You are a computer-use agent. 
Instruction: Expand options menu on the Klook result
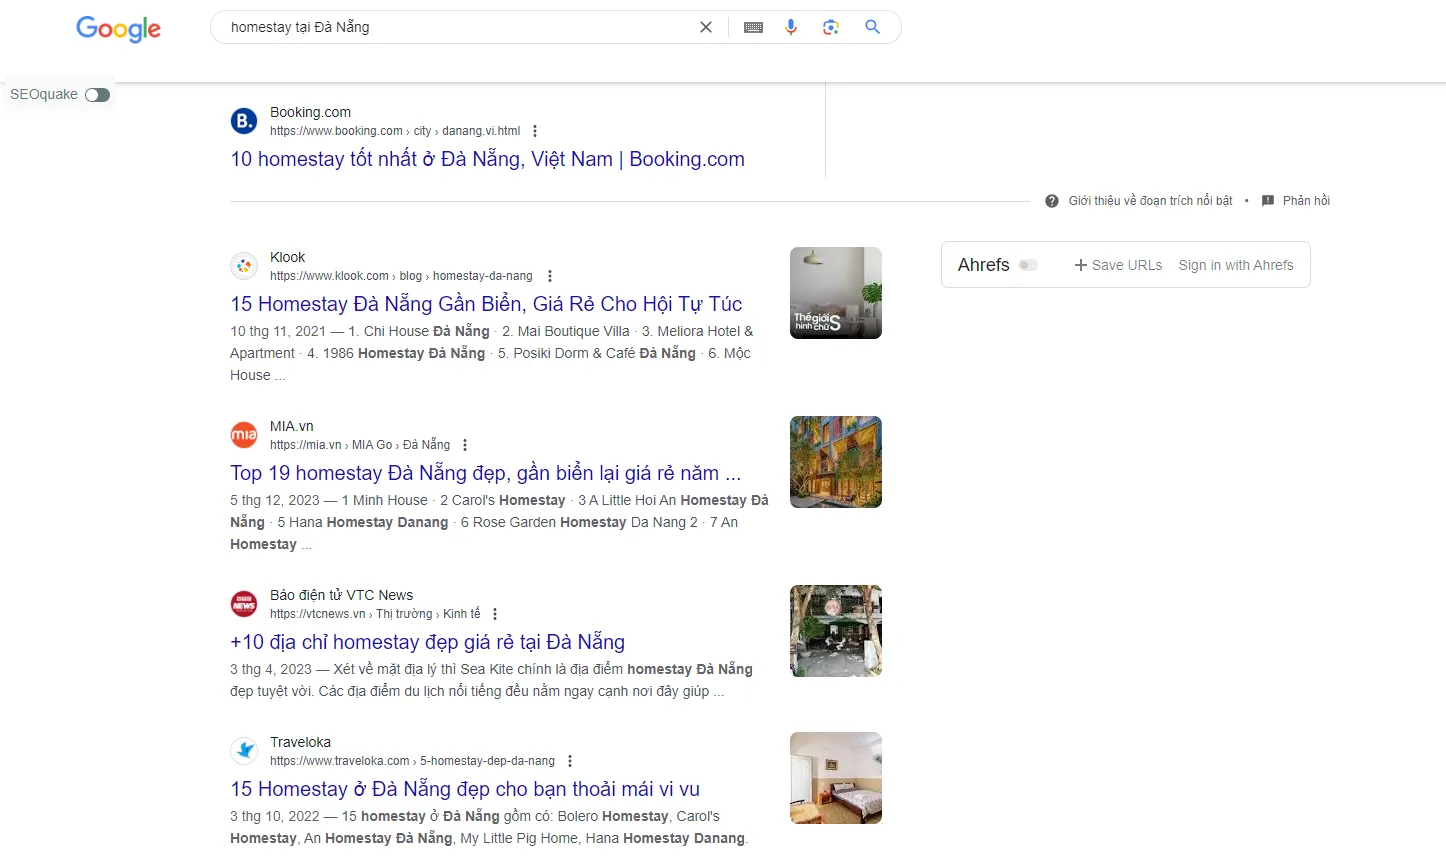(550, 275)
